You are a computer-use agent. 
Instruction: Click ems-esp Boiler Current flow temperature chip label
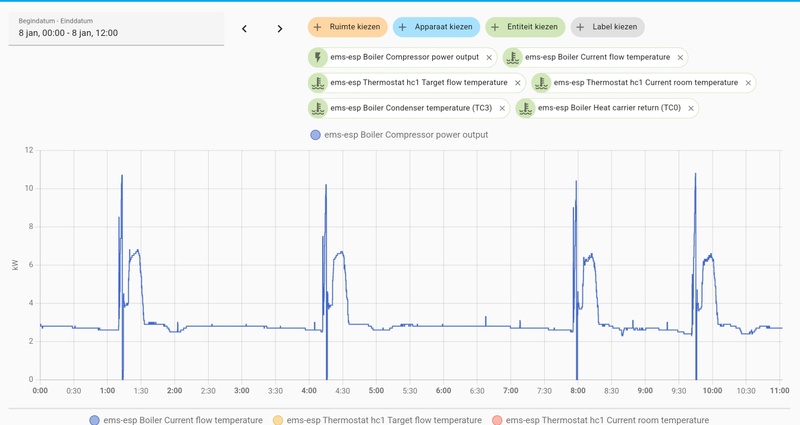[597, 57]
